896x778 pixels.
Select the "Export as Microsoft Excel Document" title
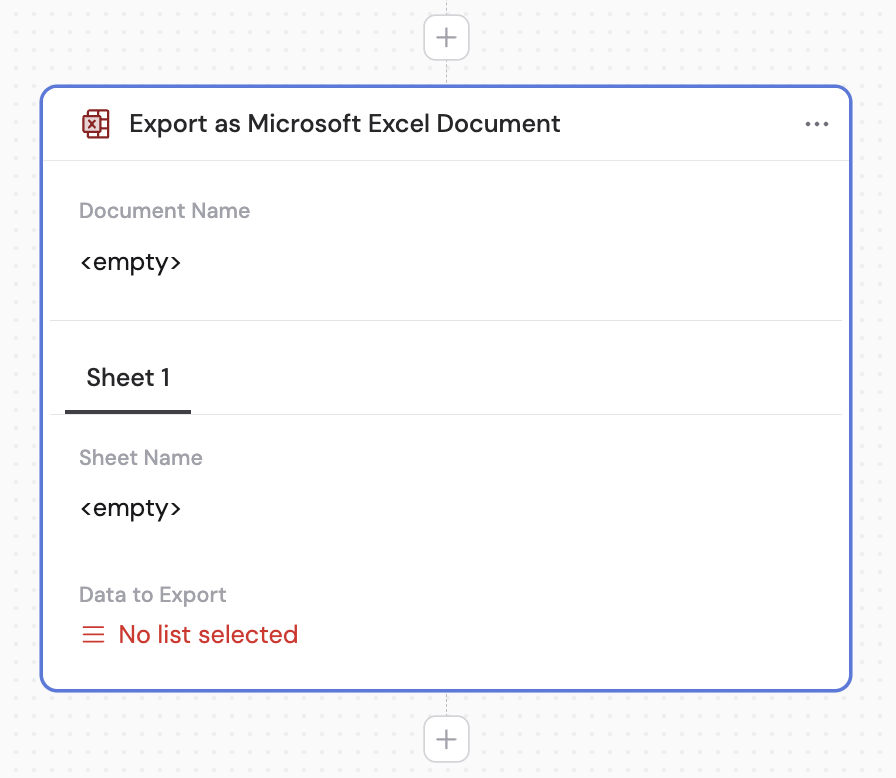(344, 123)
